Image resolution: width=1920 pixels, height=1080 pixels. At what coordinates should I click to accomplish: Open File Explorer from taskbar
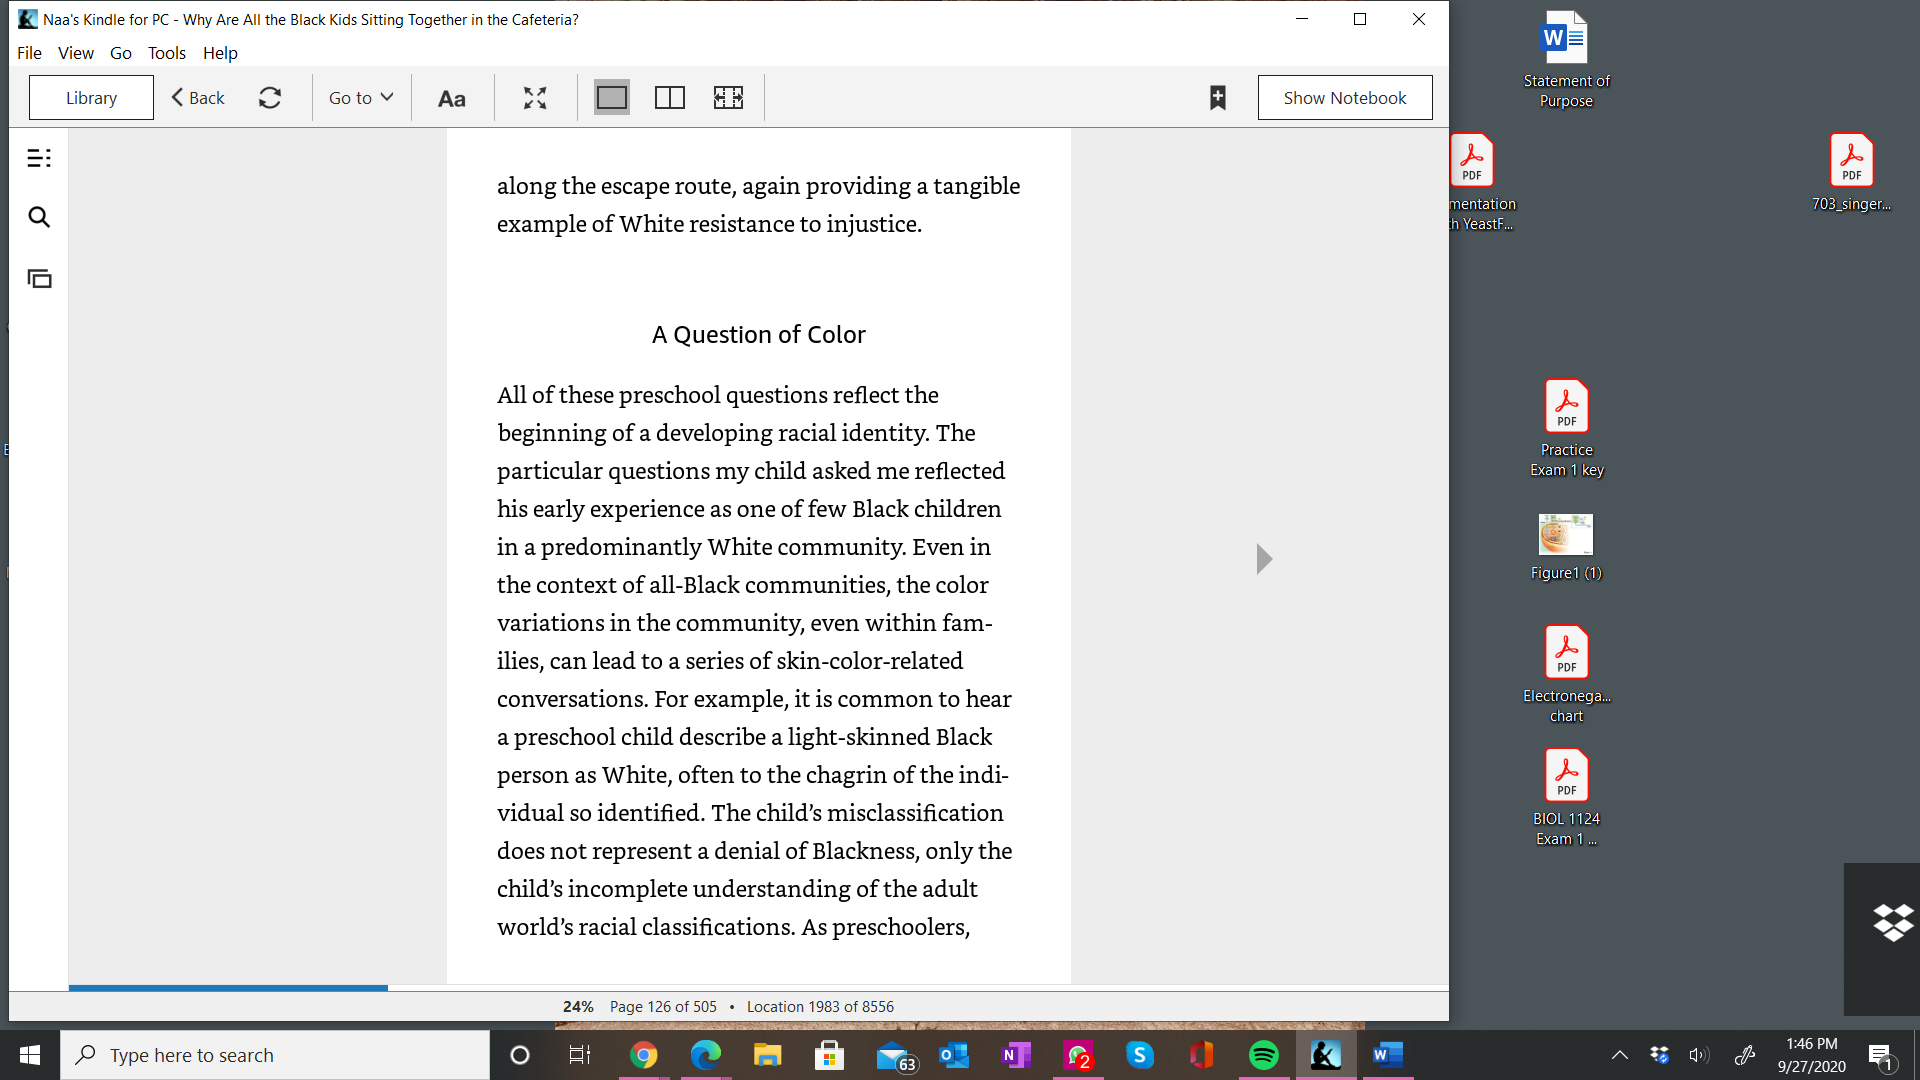(x=767, y=1055)
